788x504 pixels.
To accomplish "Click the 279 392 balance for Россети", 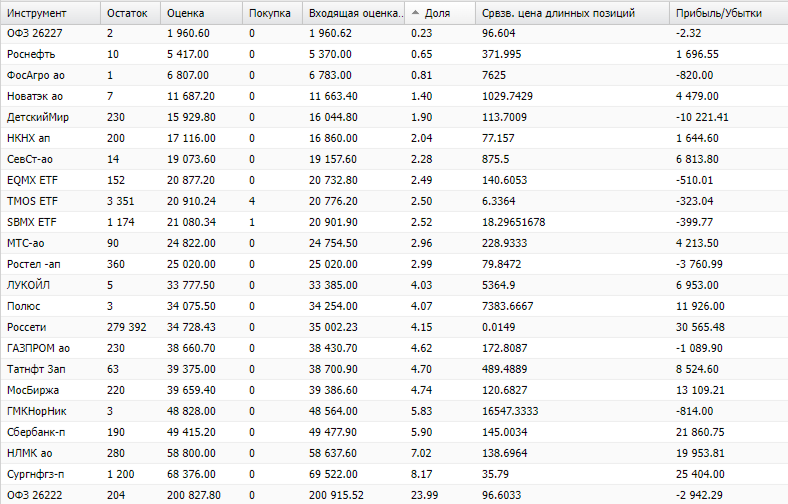I will point(127,327).
